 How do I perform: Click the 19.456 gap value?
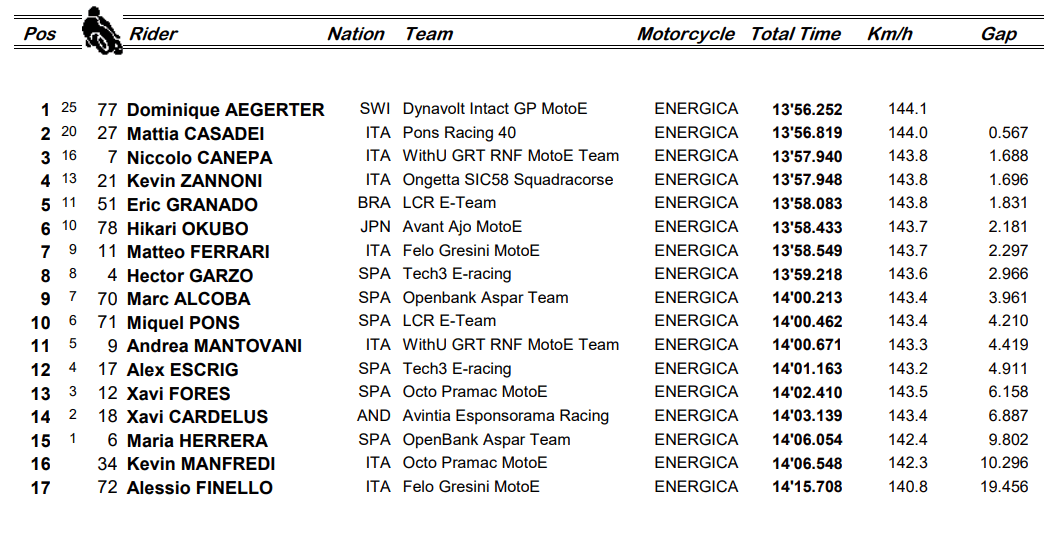click(1007, 487)
